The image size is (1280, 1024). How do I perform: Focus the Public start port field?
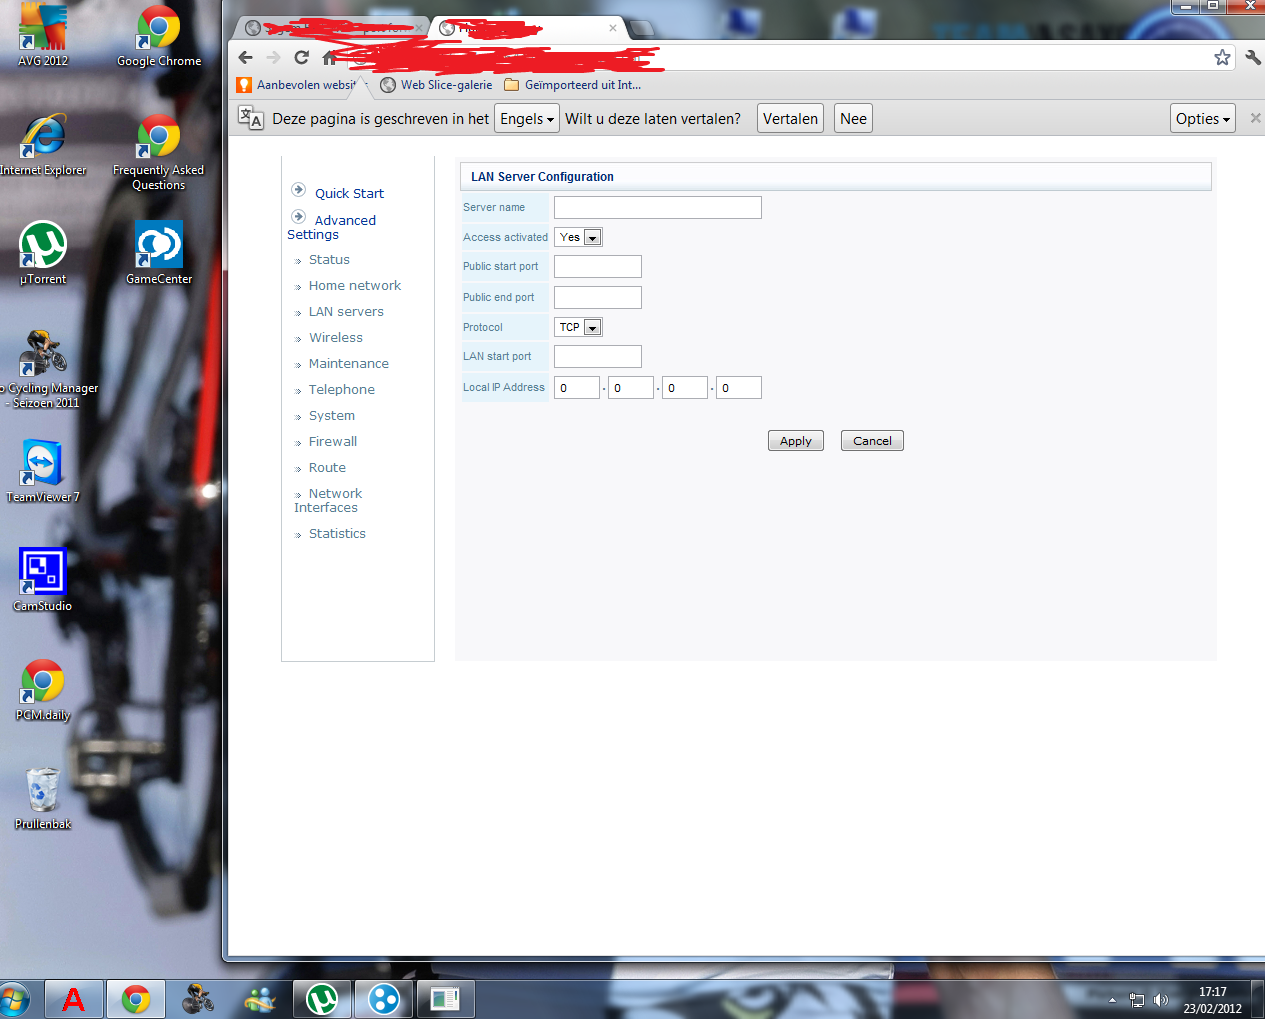click(597, 267)
